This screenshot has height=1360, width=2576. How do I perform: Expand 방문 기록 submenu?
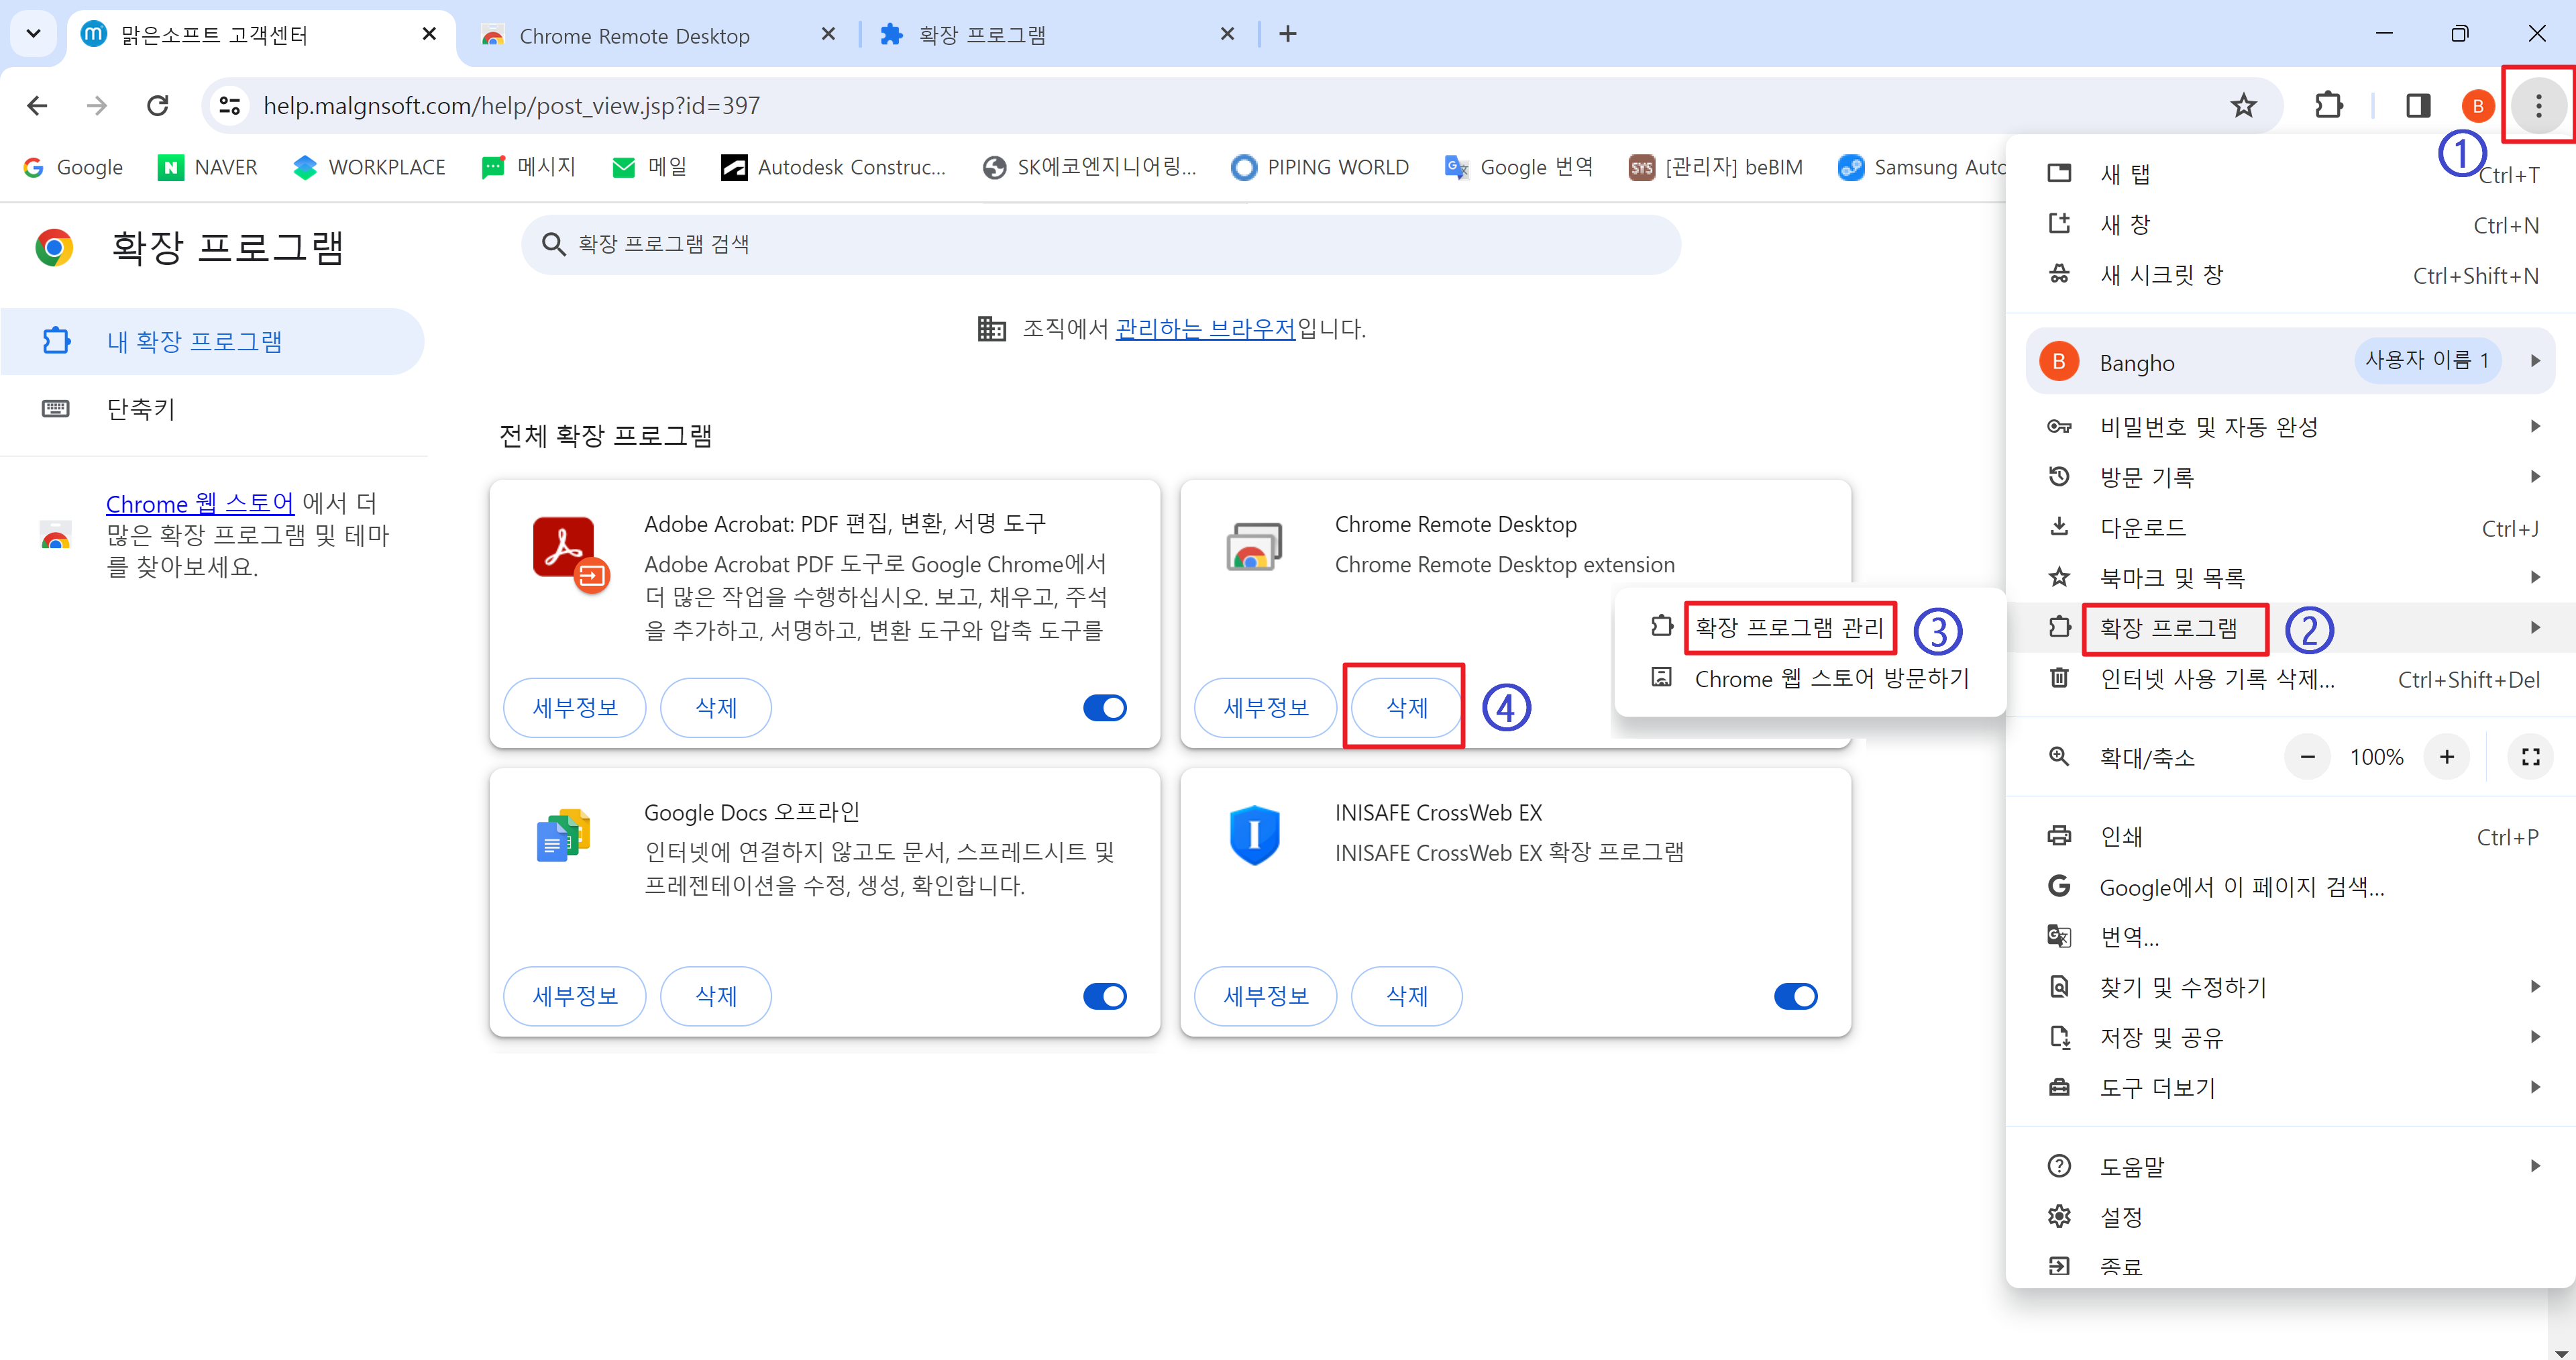point(2290,477)
